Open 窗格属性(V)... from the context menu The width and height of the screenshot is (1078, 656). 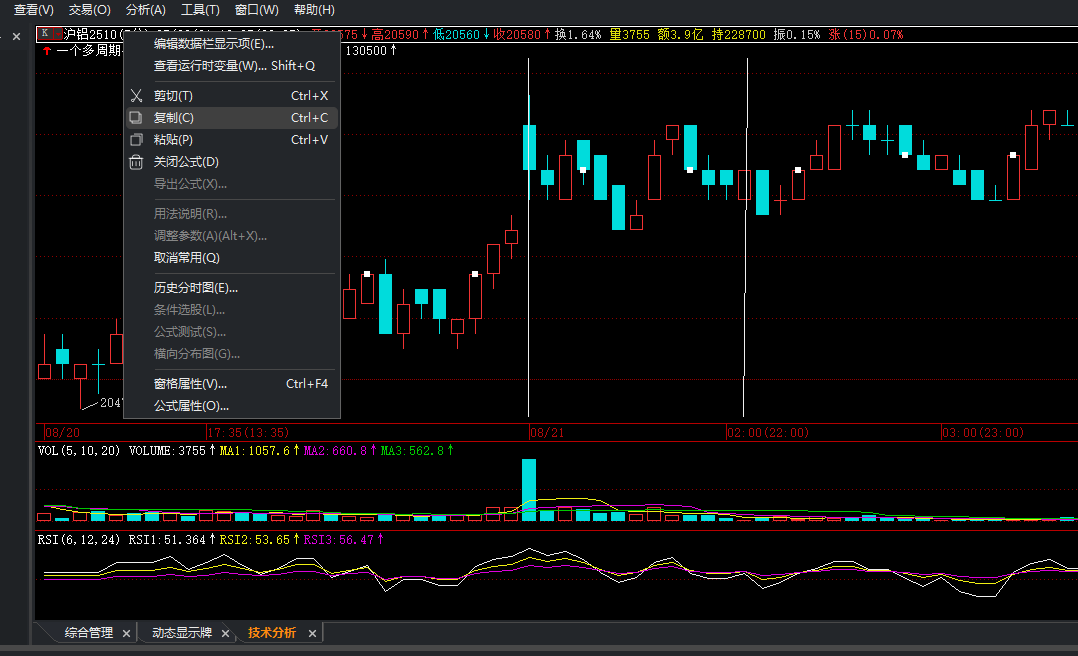pos(190,384)
